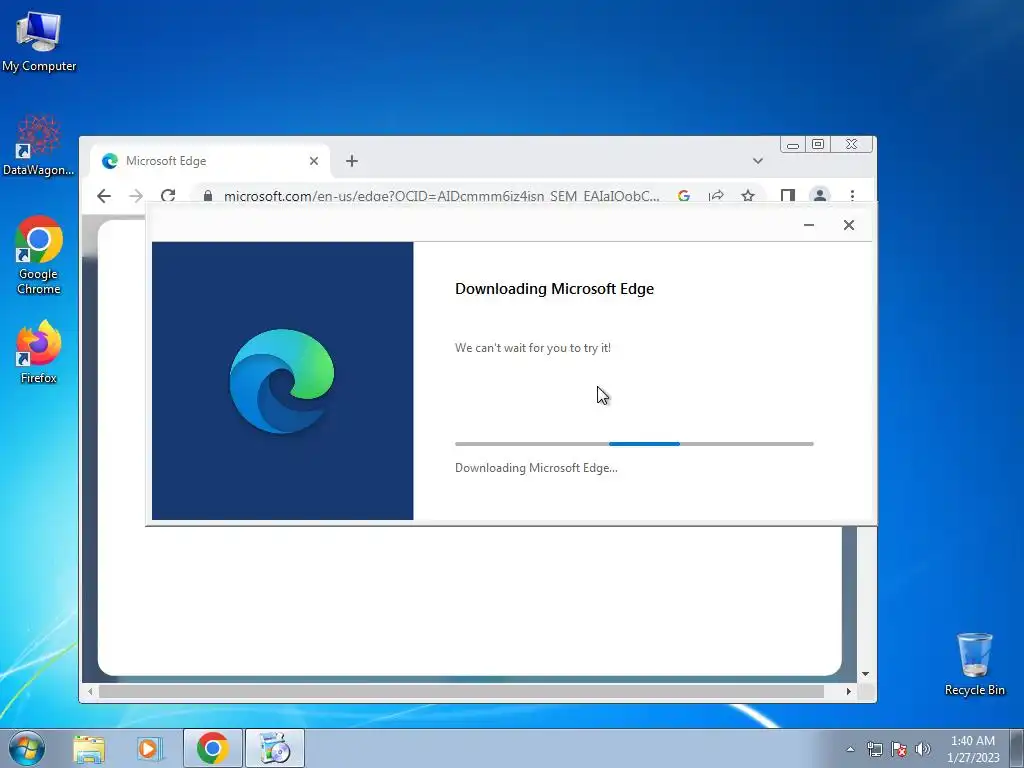
Task: Show hidden system tray icons
Action: coord(850,749)
